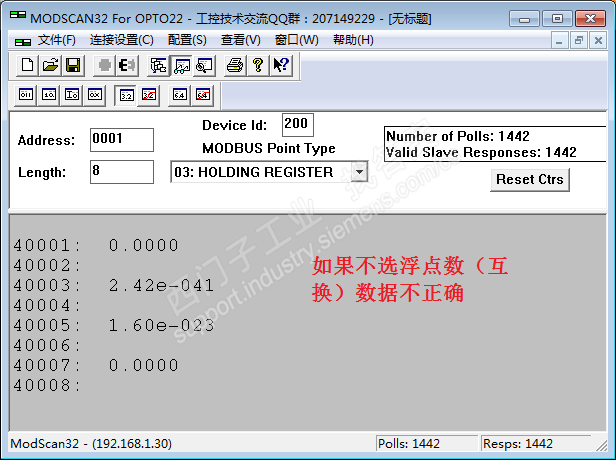The width and height of the screenshot is (616, 460).
Task: Select swapped 64-bit double icon with red line
Action: coord(202,95)
